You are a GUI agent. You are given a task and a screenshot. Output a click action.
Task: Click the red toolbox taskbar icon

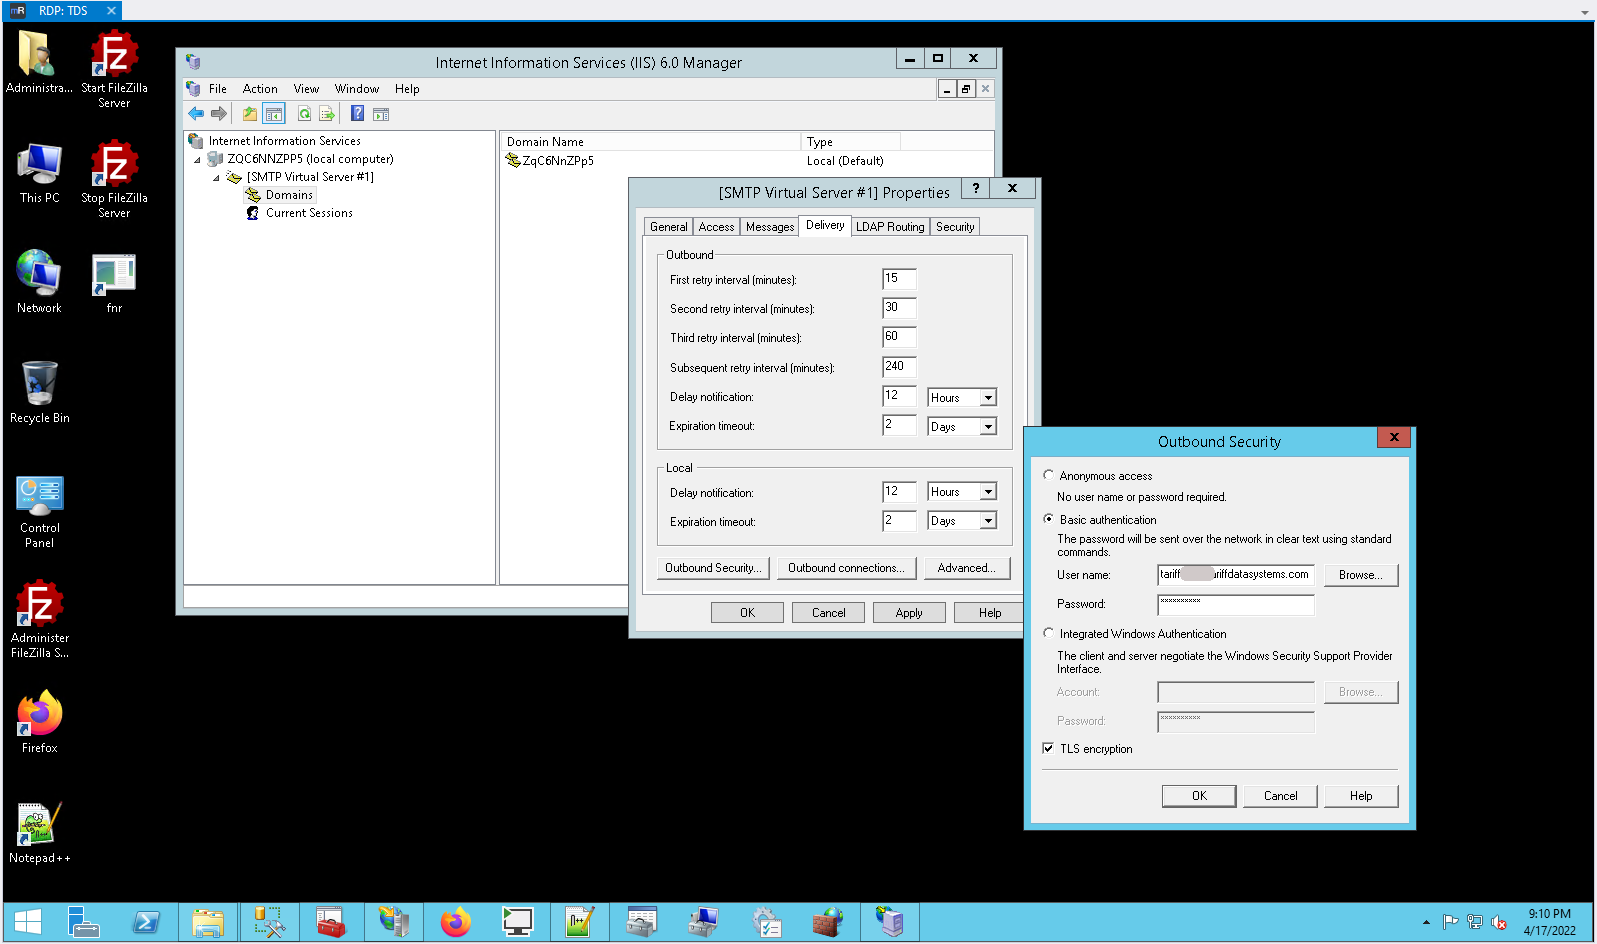pyautogui.click(x=332, y=922)
